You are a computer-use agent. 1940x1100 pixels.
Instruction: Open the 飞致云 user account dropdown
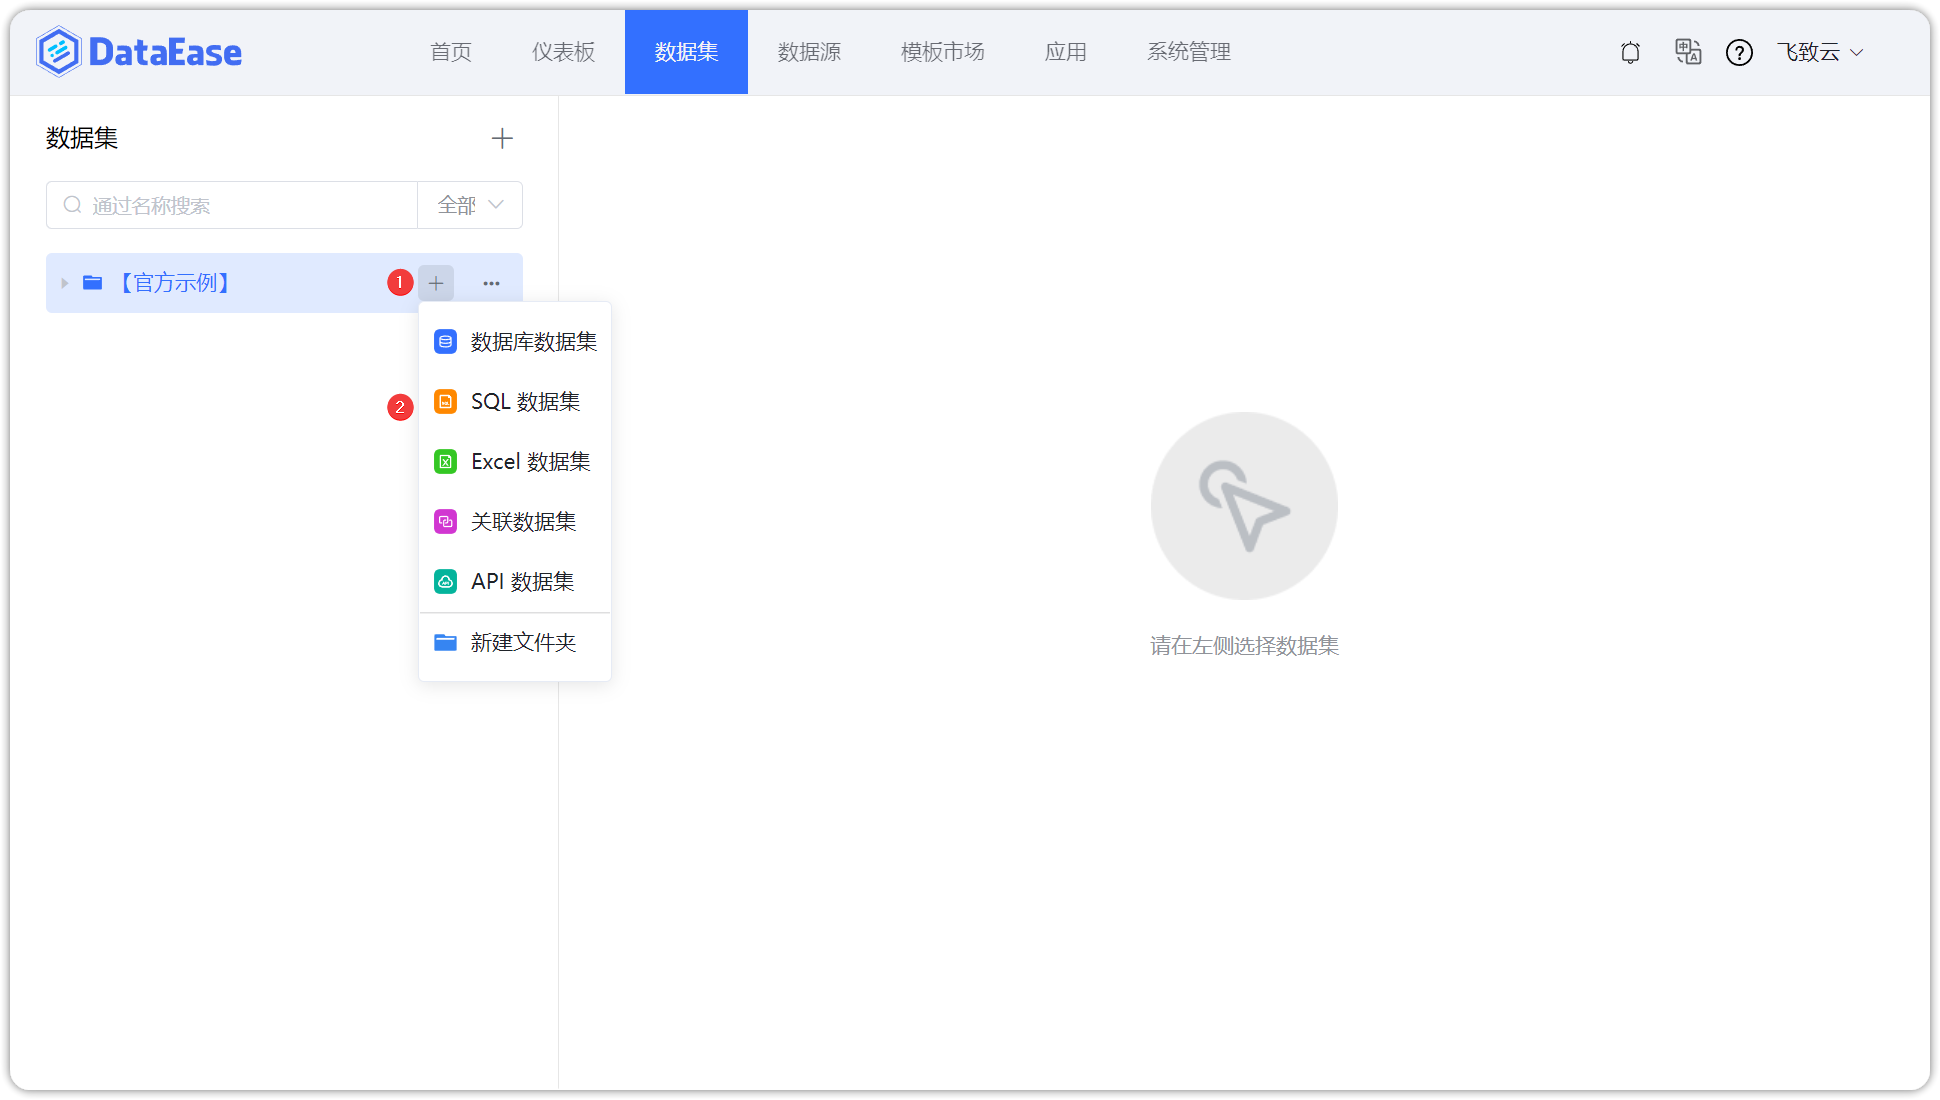pyautogui.click(x=1820, y=52)
